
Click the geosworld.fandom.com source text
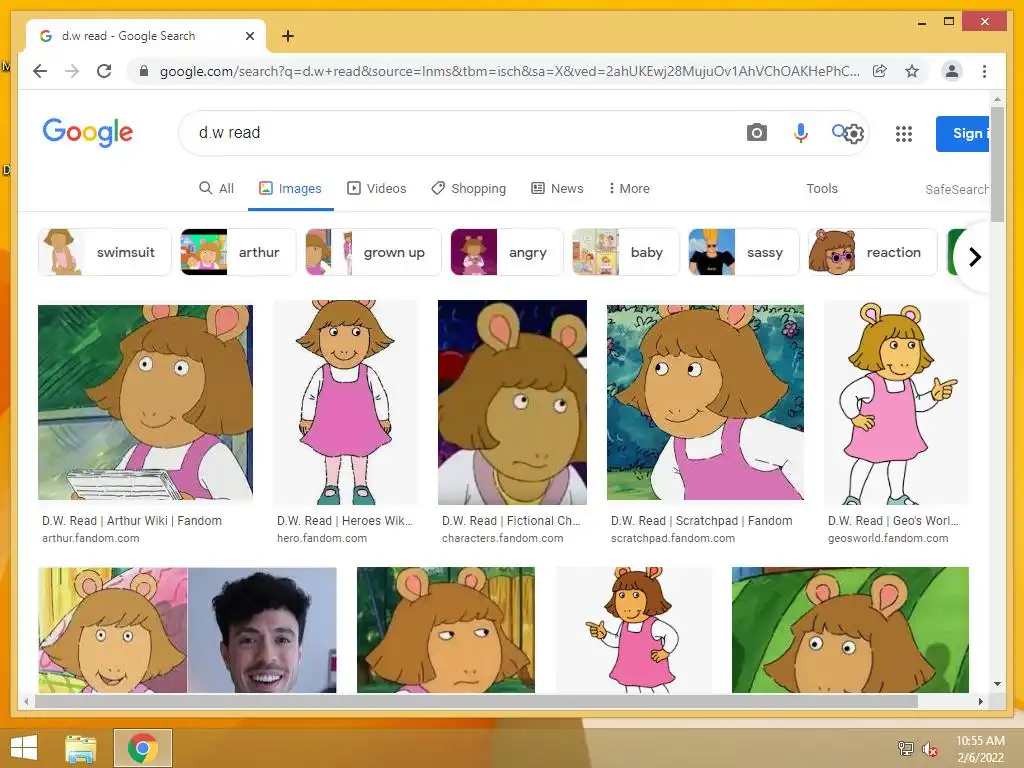coord(888,538)
